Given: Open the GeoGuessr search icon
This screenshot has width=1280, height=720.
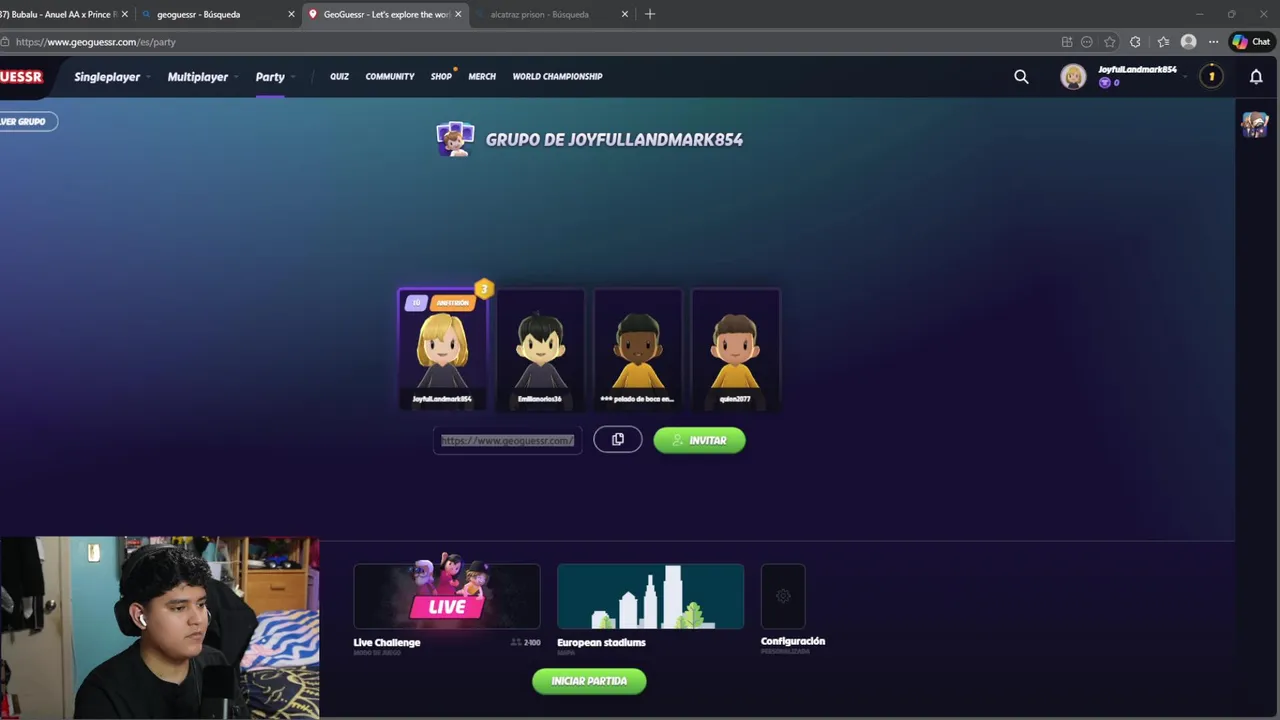Looking at the screenshot, I should click(x=1021, y=76).
